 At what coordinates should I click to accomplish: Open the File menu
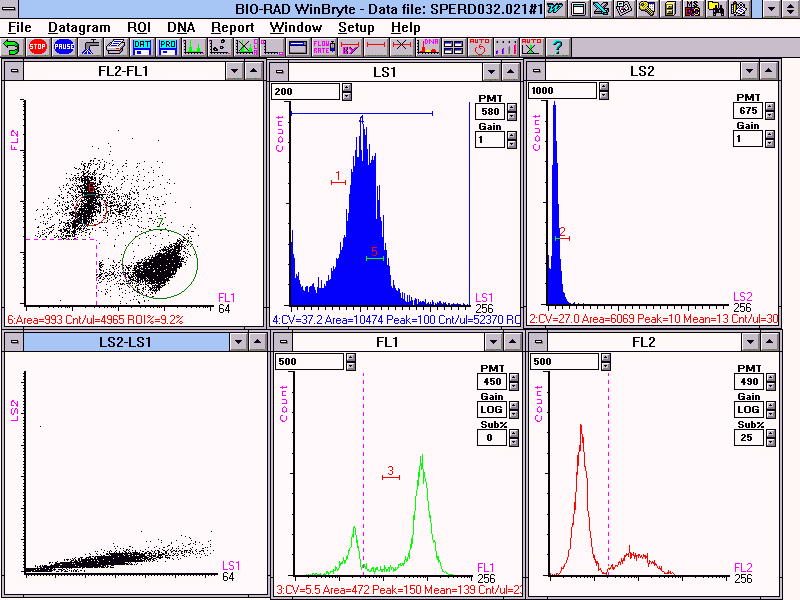pos(19,28)
